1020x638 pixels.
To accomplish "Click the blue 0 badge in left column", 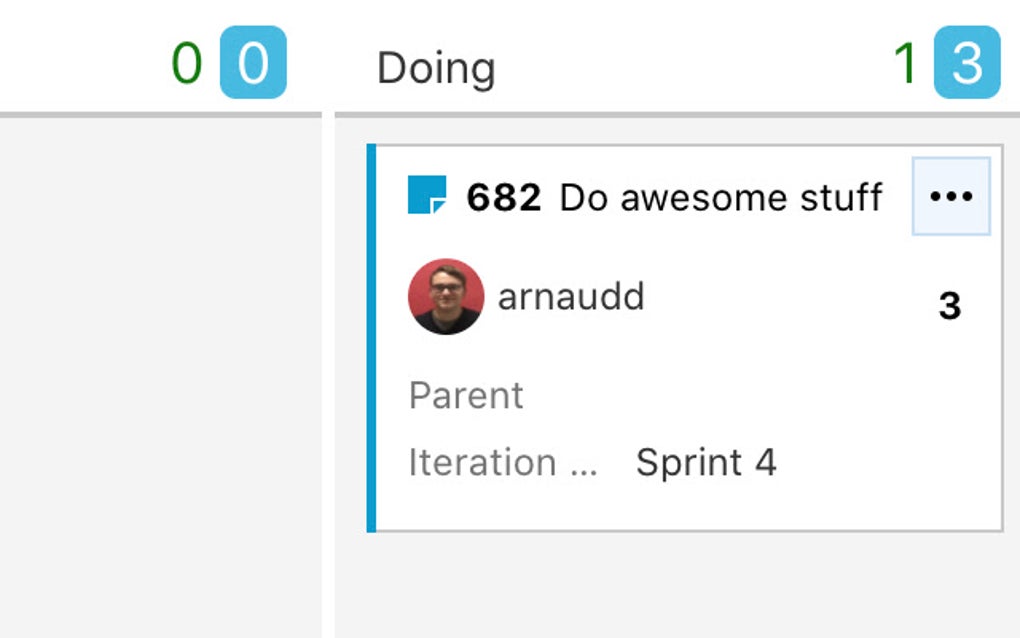I will coord(253,63).
